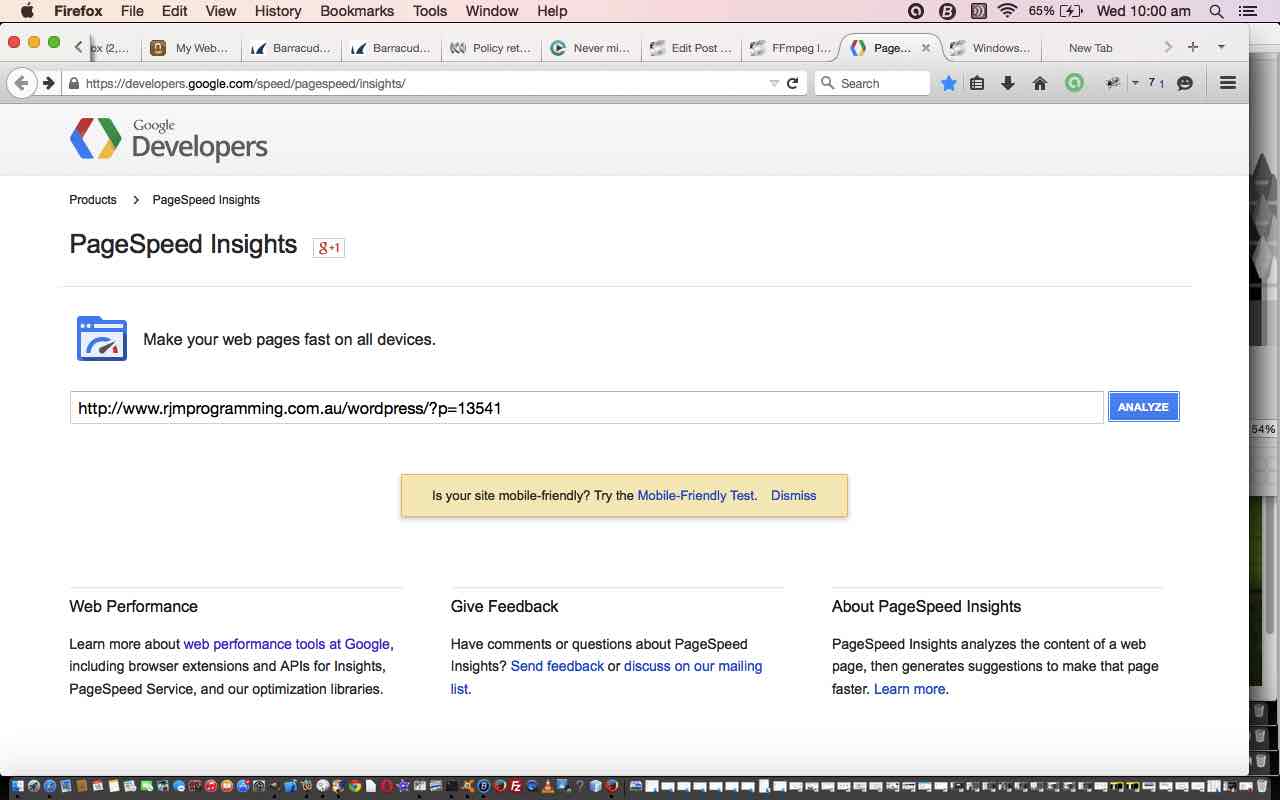Viewport: 1280px width, 800px height.
Task: Click the Wi-Fi status icon
Action: [x=1007, y=11]
